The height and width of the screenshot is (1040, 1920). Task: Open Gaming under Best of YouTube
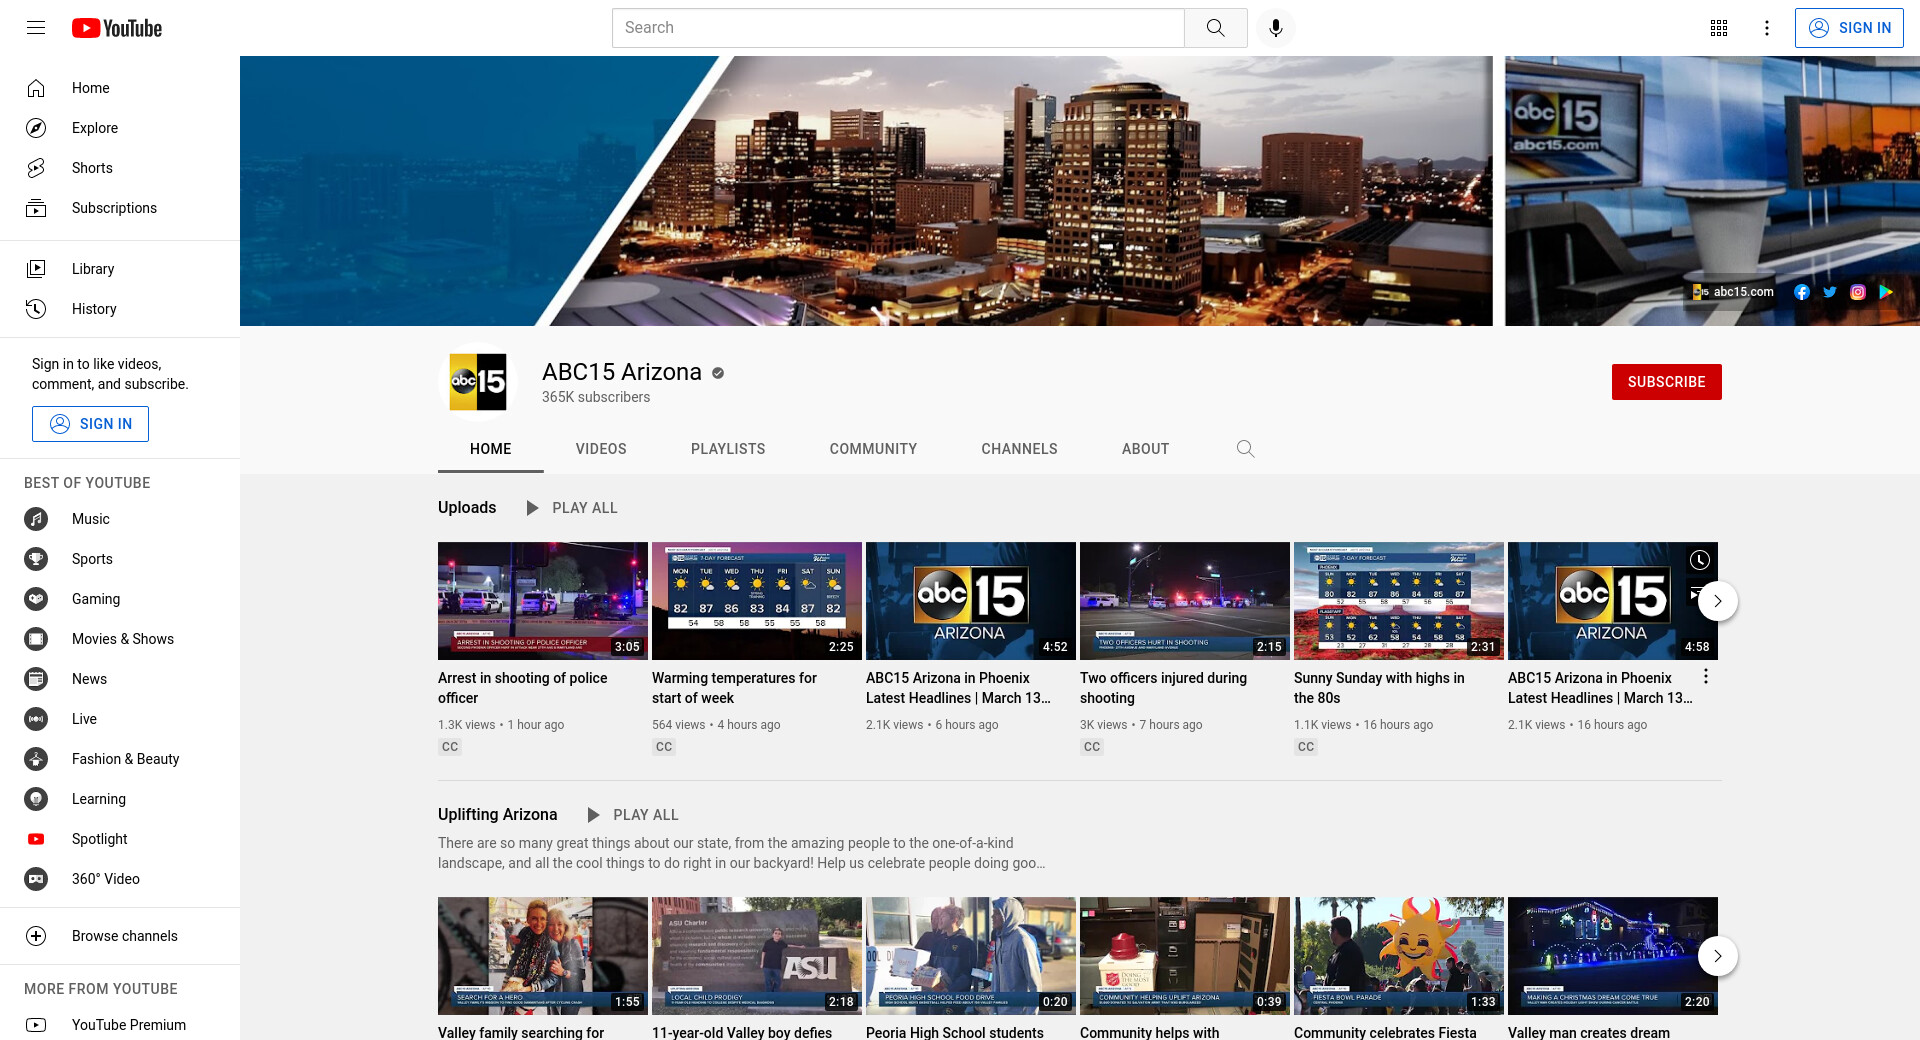pyautogui.click(x=120, y=599)
